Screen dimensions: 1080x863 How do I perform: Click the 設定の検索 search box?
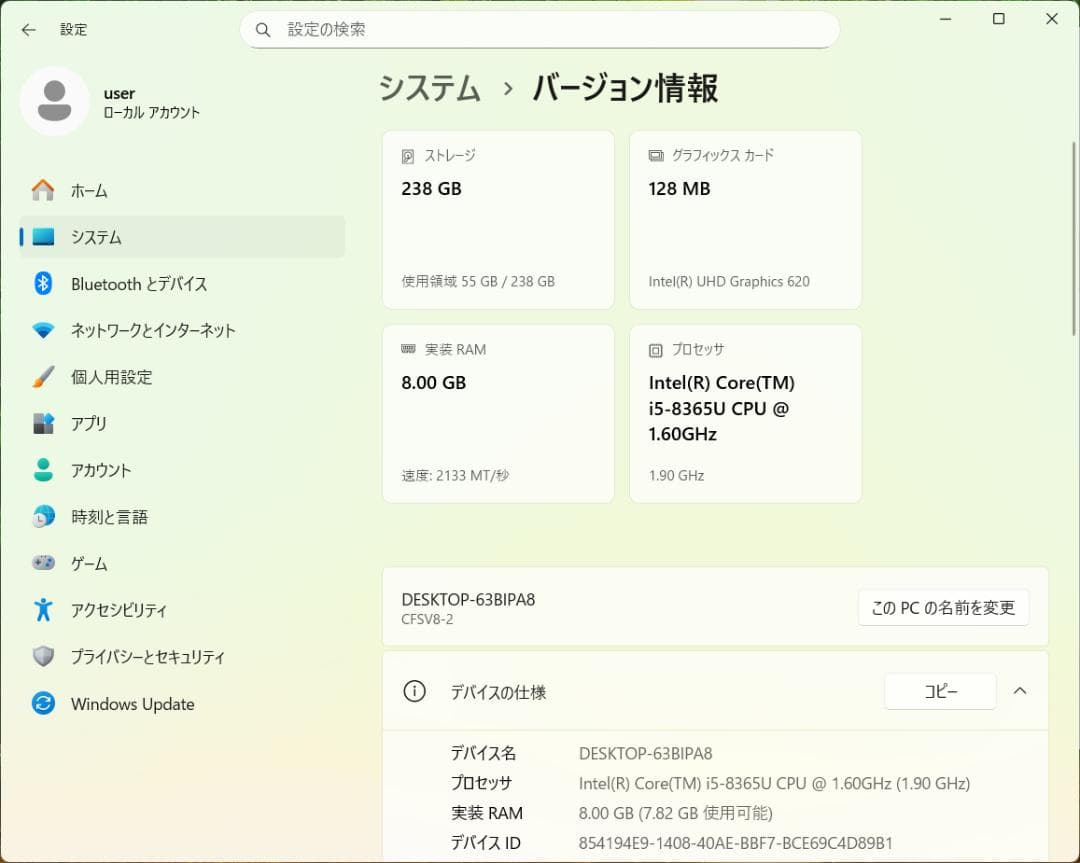pyautogui.click(x=540, y=30)
